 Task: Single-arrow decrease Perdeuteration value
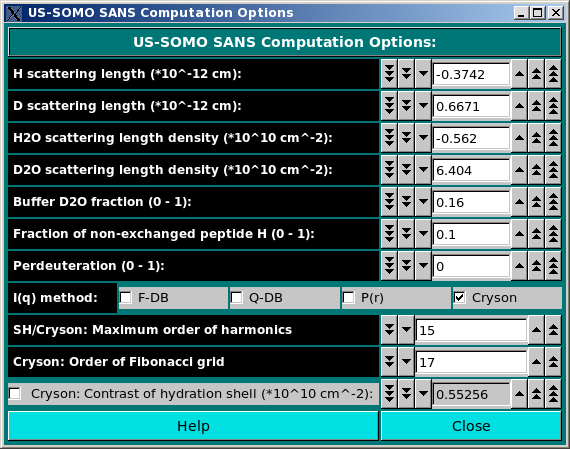pos(423,266)
